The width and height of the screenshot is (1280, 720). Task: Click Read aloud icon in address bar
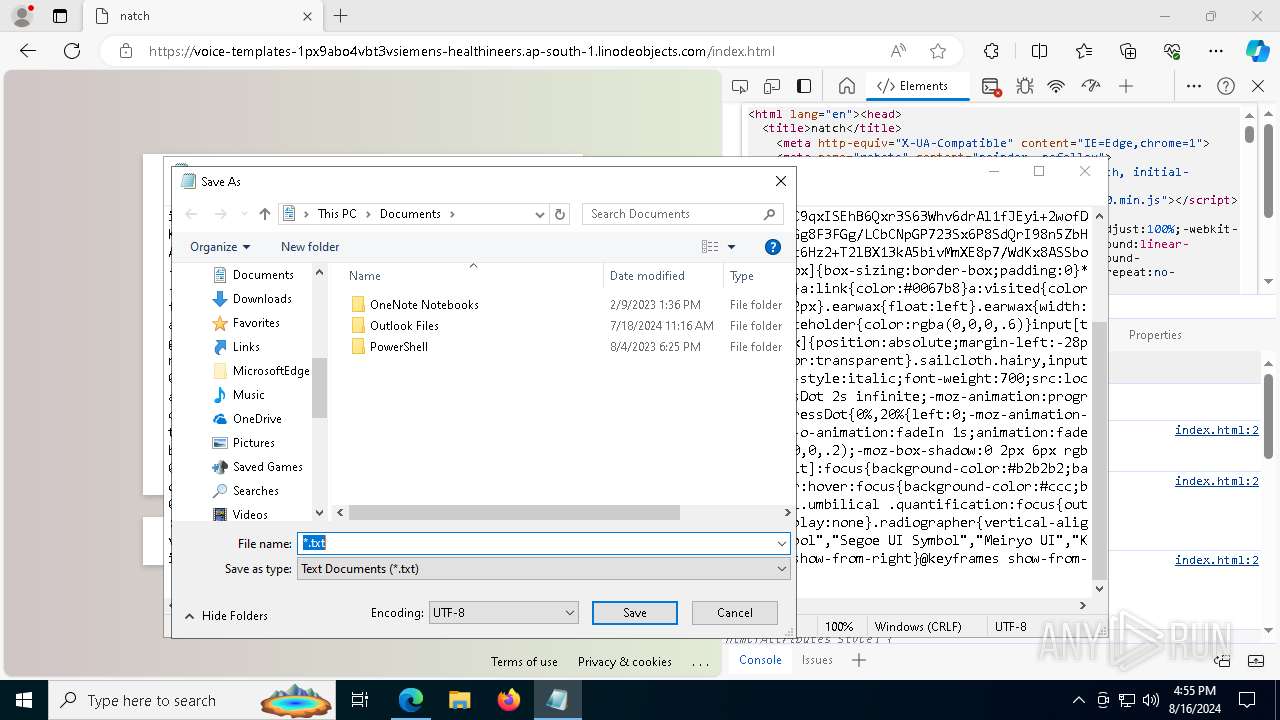898,51
